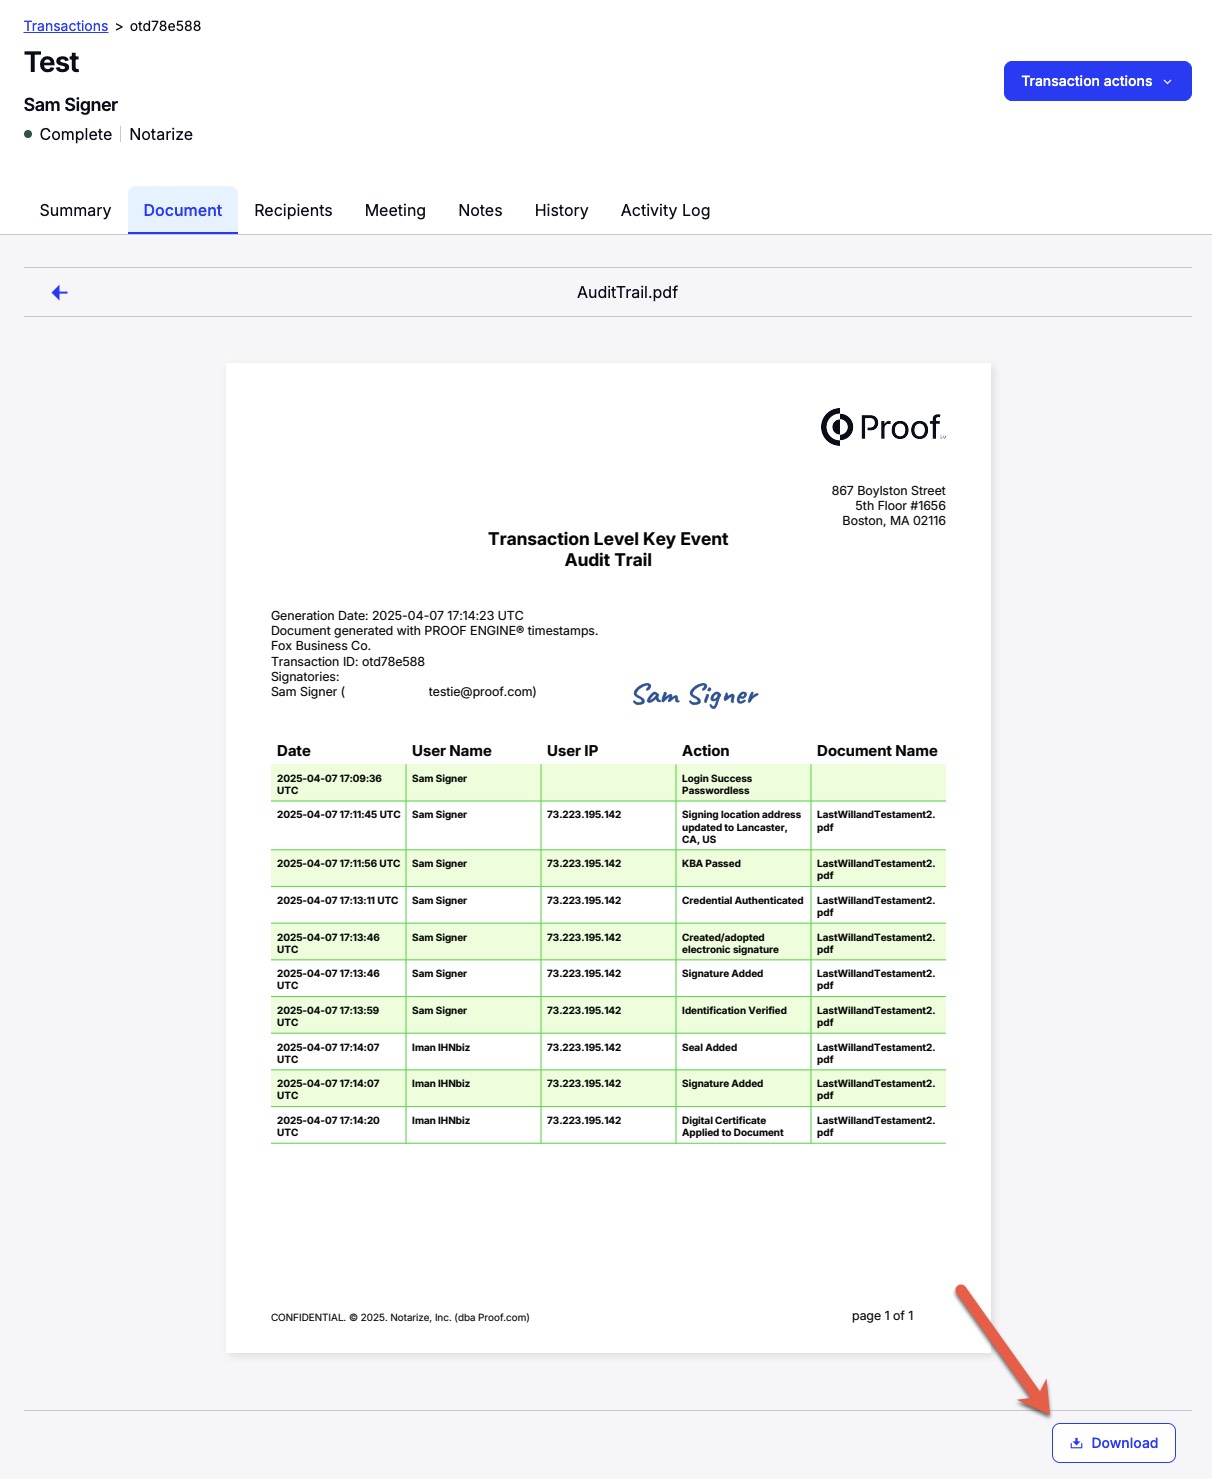Click the testie@proof.com email in the document
Viewport: 1212px width, 1479px height.
(482, 692)
